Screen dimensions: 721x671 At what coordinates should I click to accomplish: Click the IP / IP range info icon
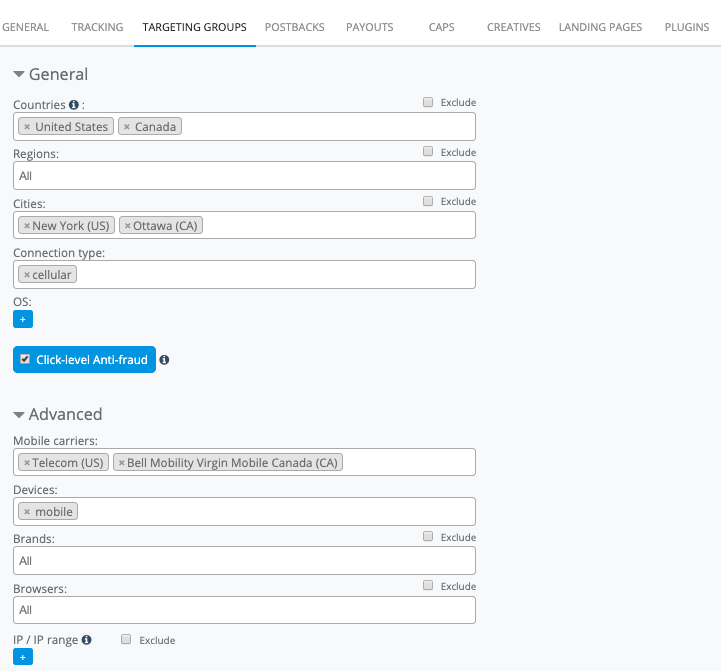87,640
